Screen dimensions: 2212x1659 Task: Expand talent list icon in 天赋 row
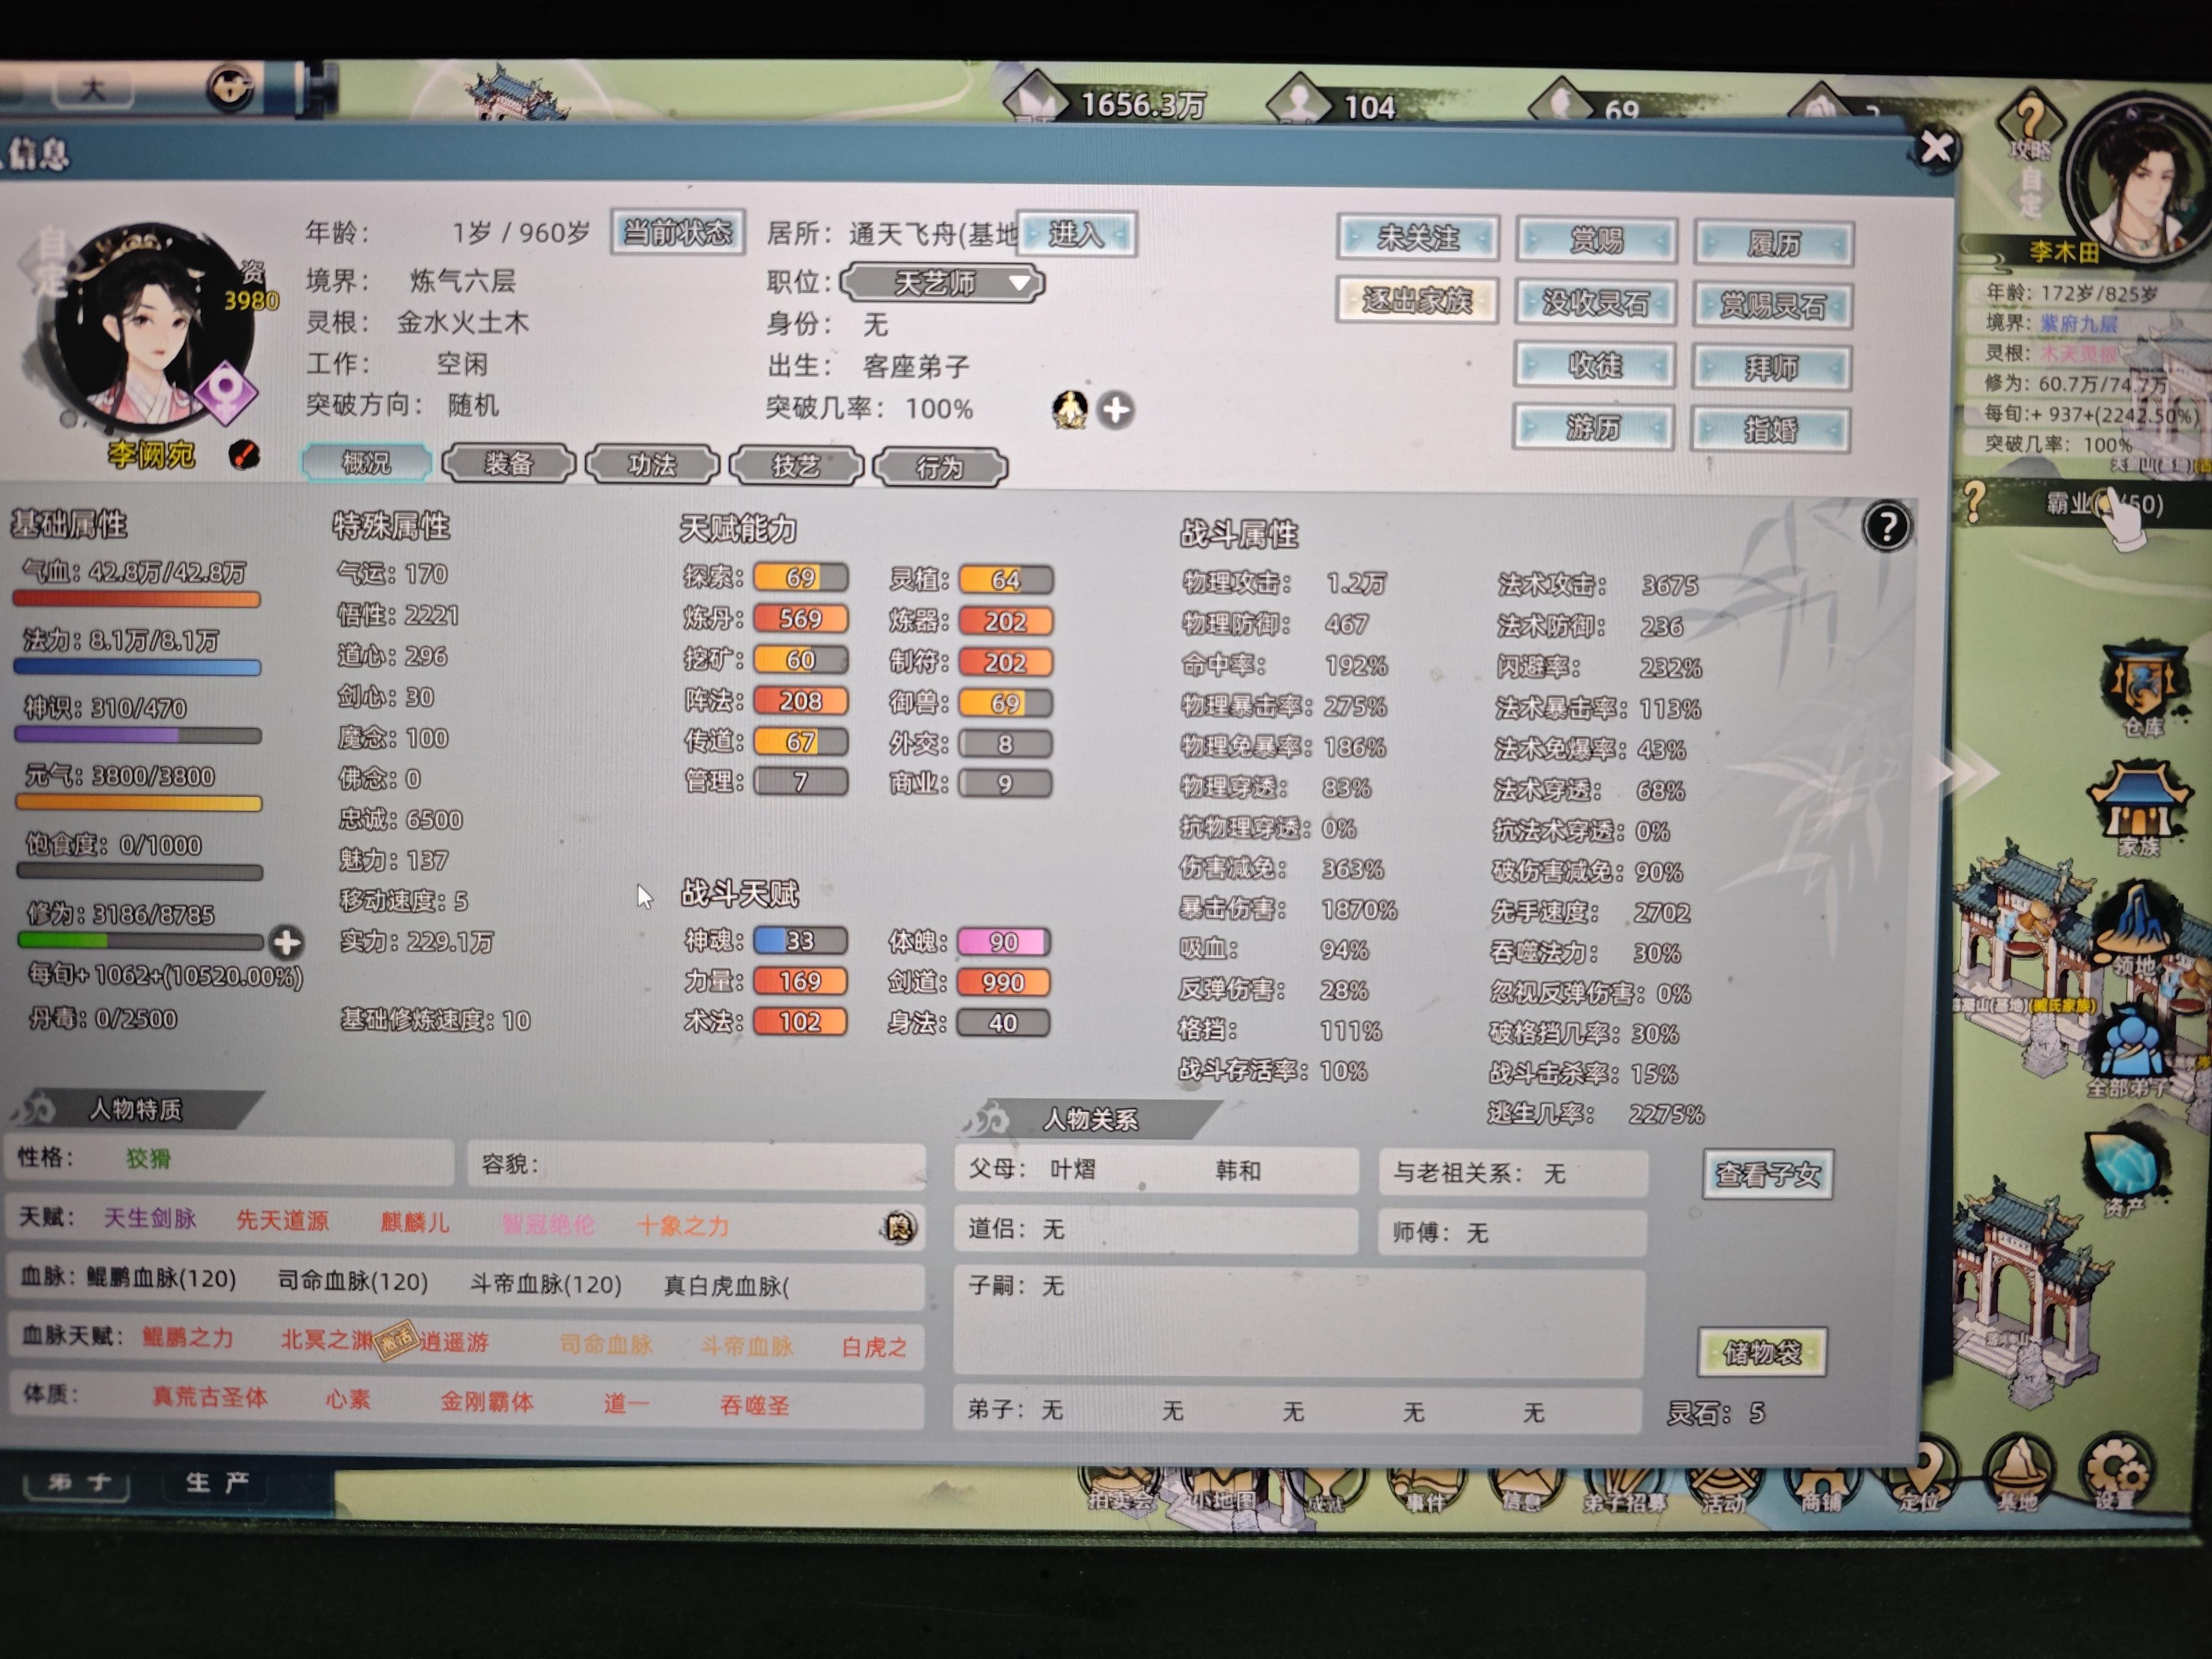pyautogui.click(x=899, y=1227)
